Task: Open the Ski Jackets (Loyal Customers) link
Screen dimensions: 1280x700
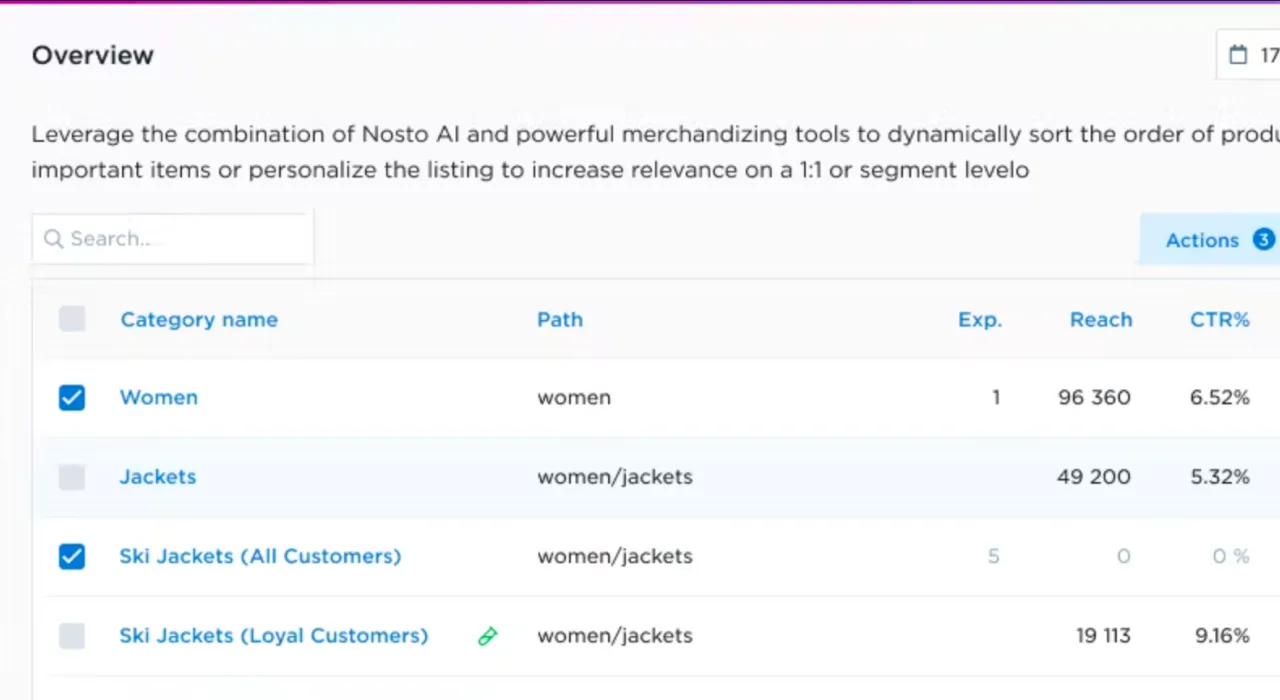Action: pos(274,636)
